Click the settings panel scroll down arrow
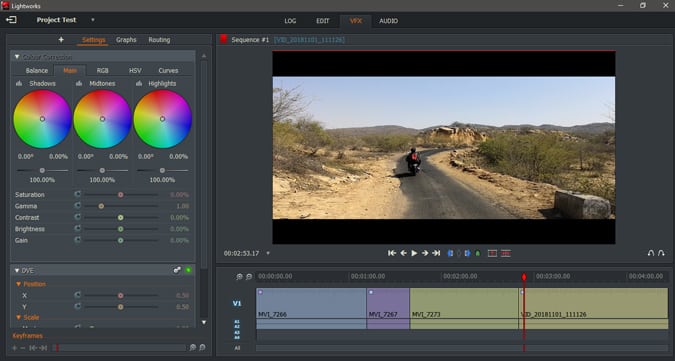Viewport: 675px width, 361px height. [204, 322]
